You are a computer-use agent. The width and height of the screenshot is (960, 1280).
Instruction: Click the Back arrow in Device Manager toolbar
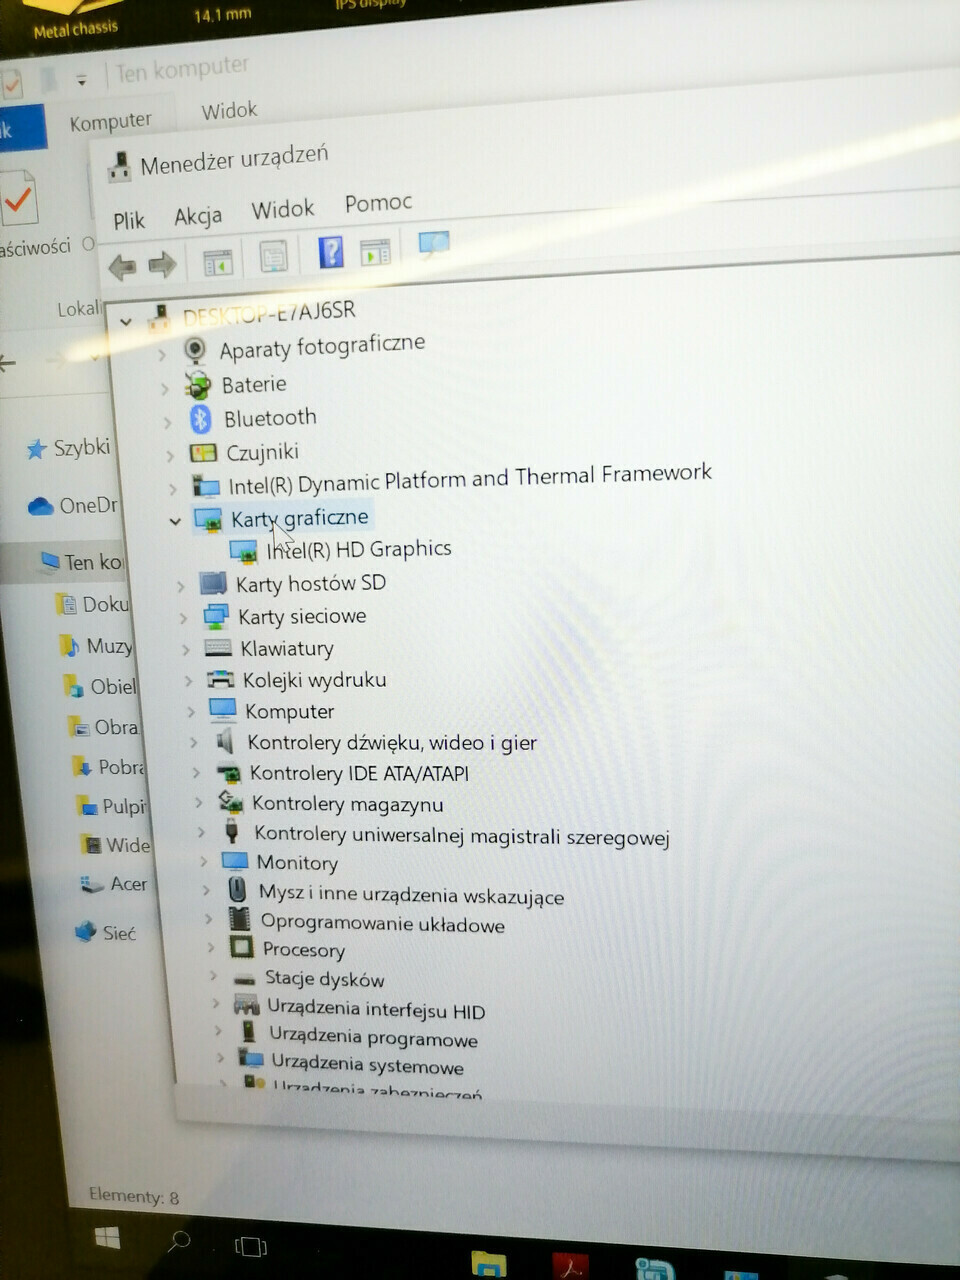[122, 267]
